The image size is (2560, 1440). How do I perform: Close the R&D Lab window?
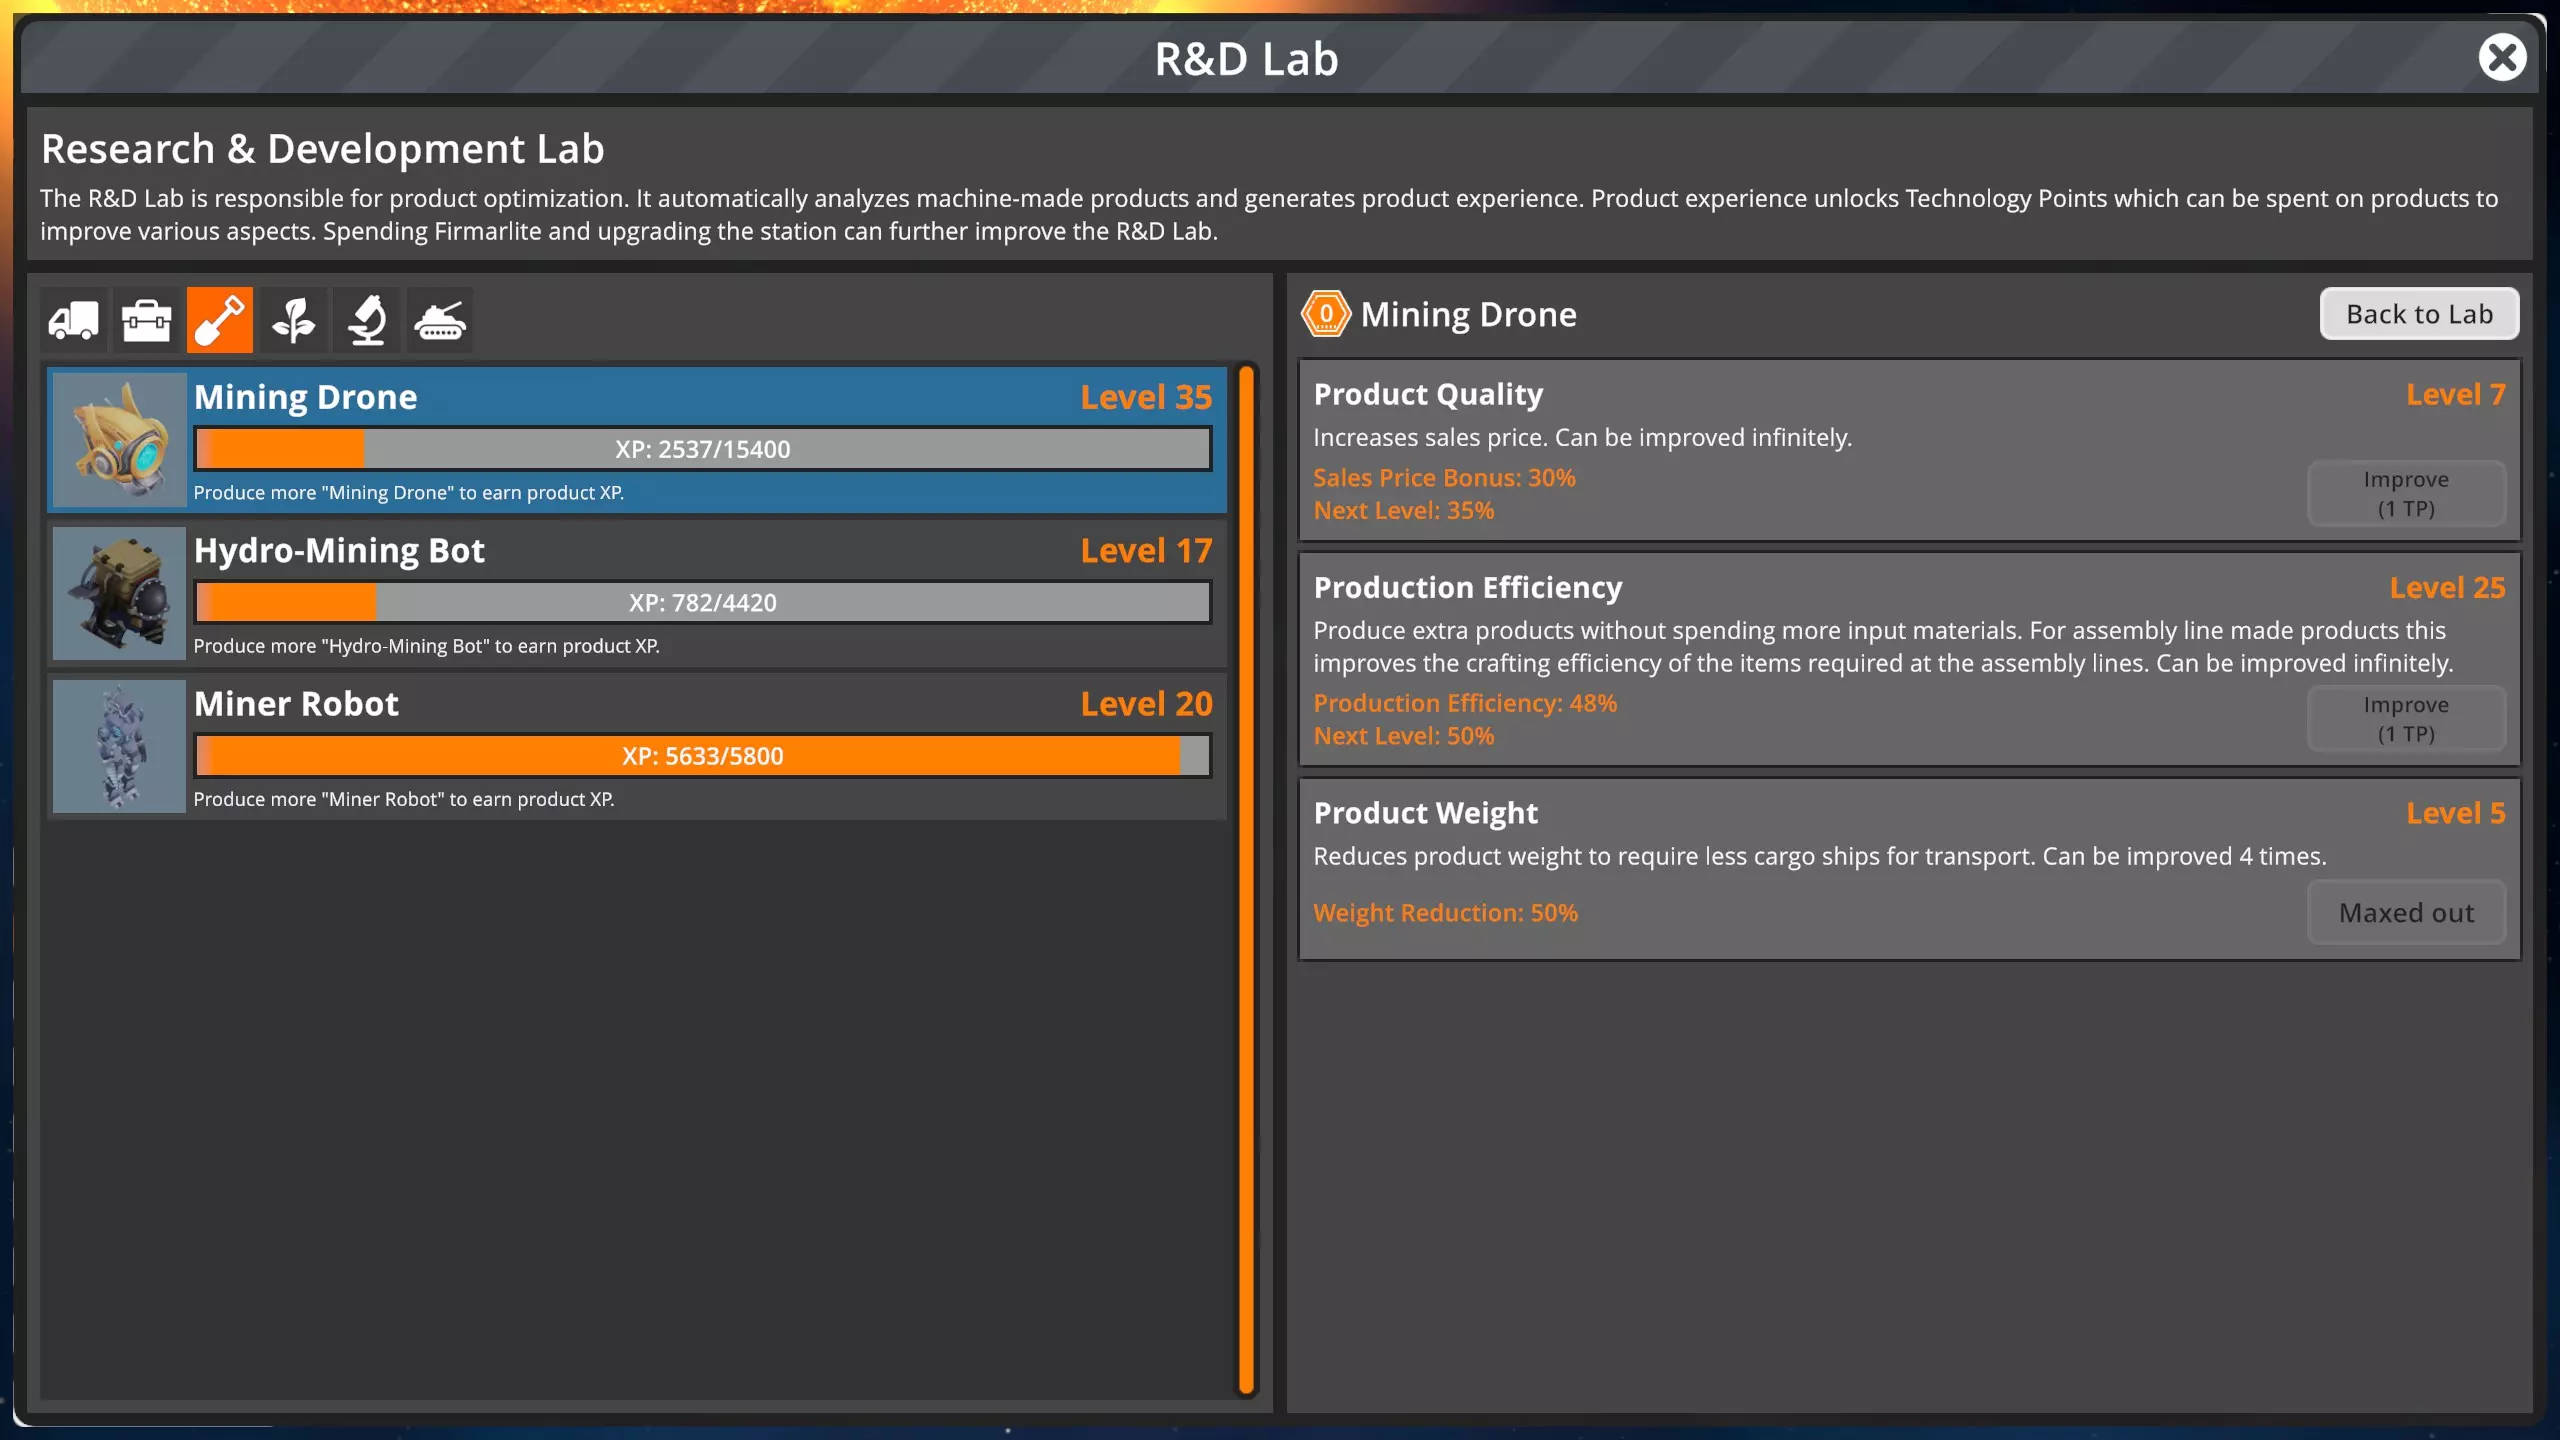[x=2502, y=57]
